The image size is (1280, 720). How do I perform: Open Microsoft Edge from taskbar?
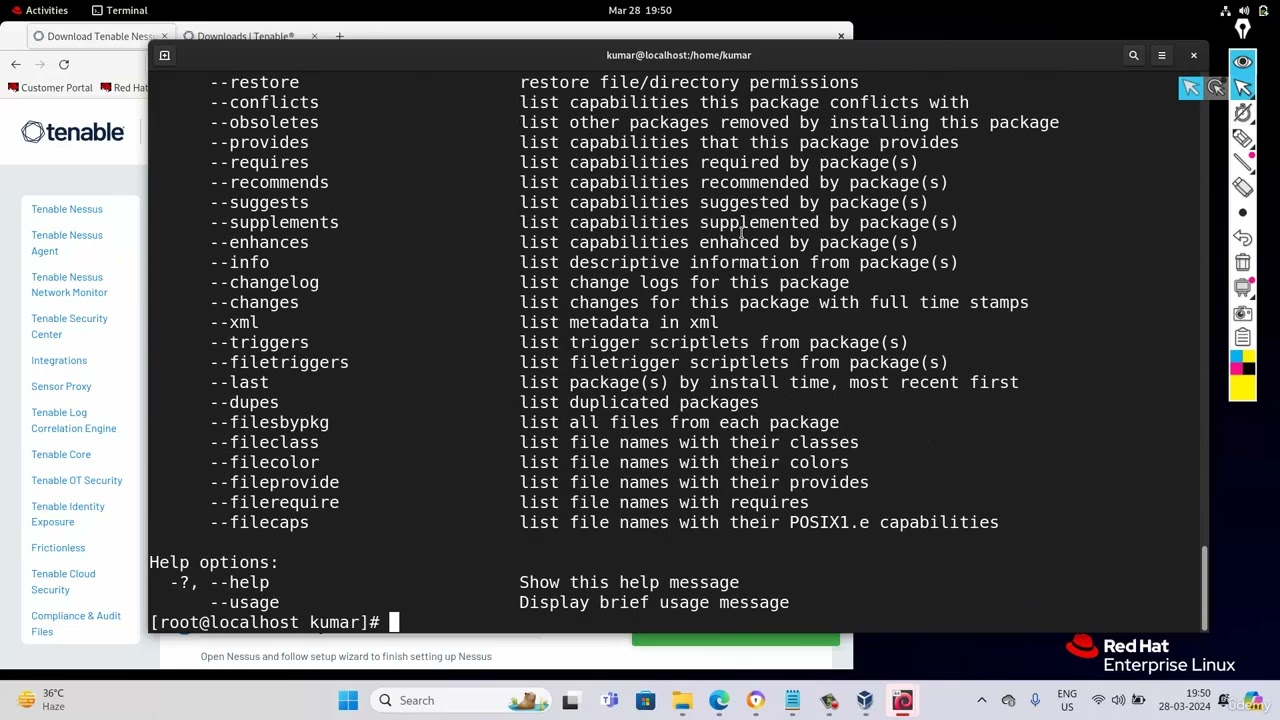click(x=719, y=700)
